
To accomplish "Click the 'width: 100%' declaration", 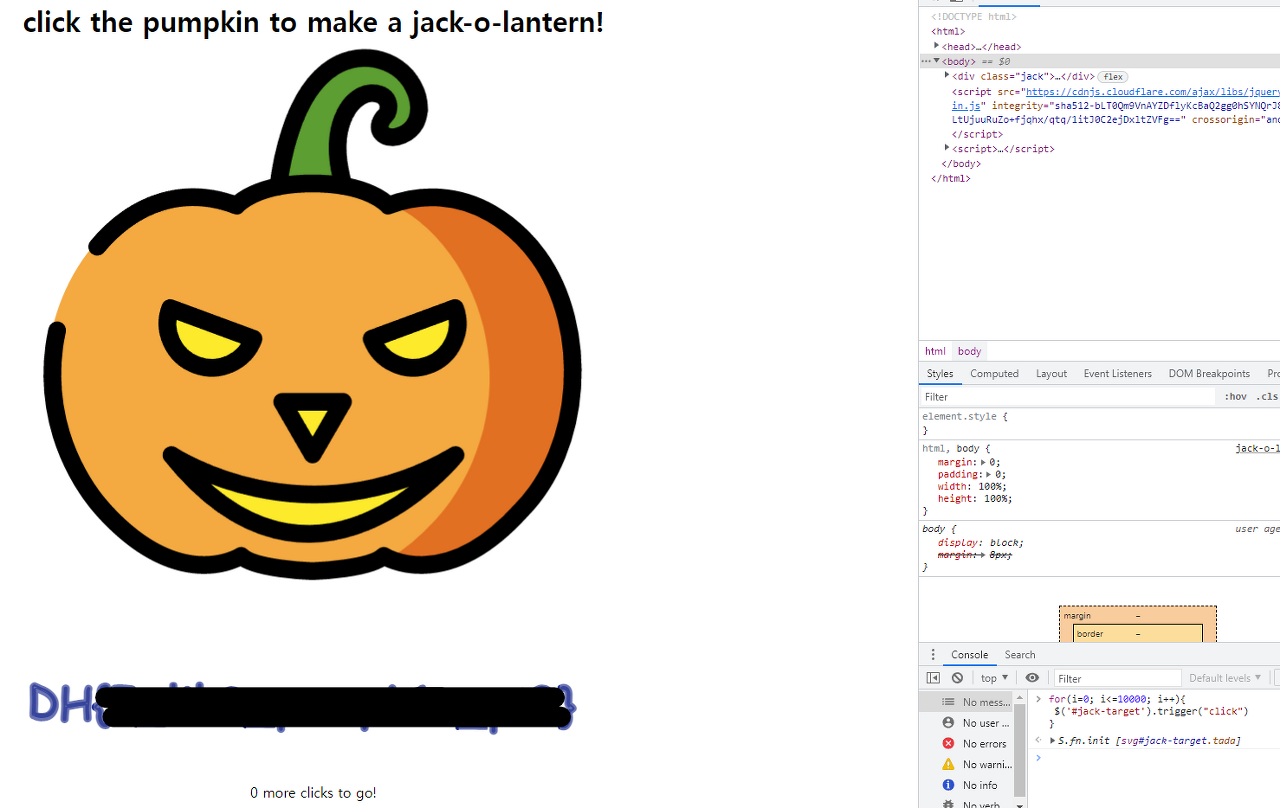I will point(972,486).
